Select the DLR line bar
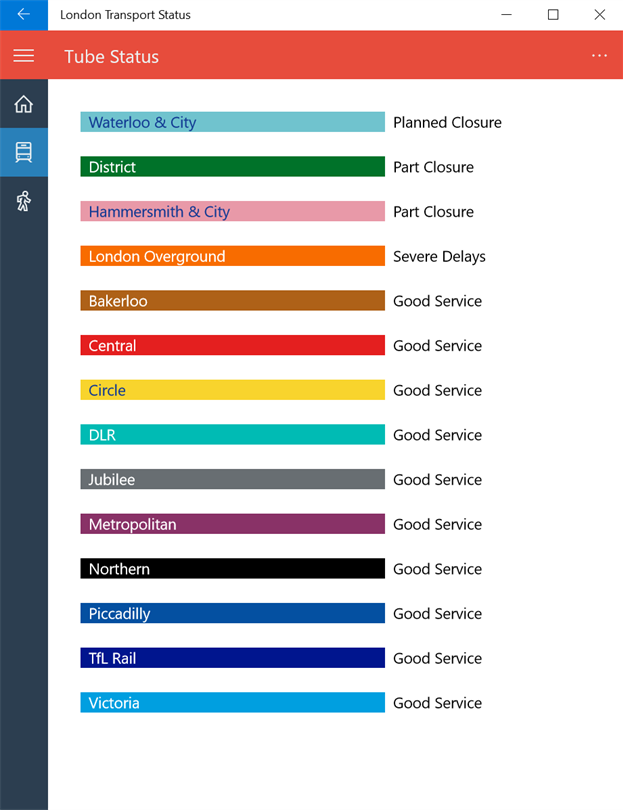Screen dimensions: 623x810 pos(232,435)
